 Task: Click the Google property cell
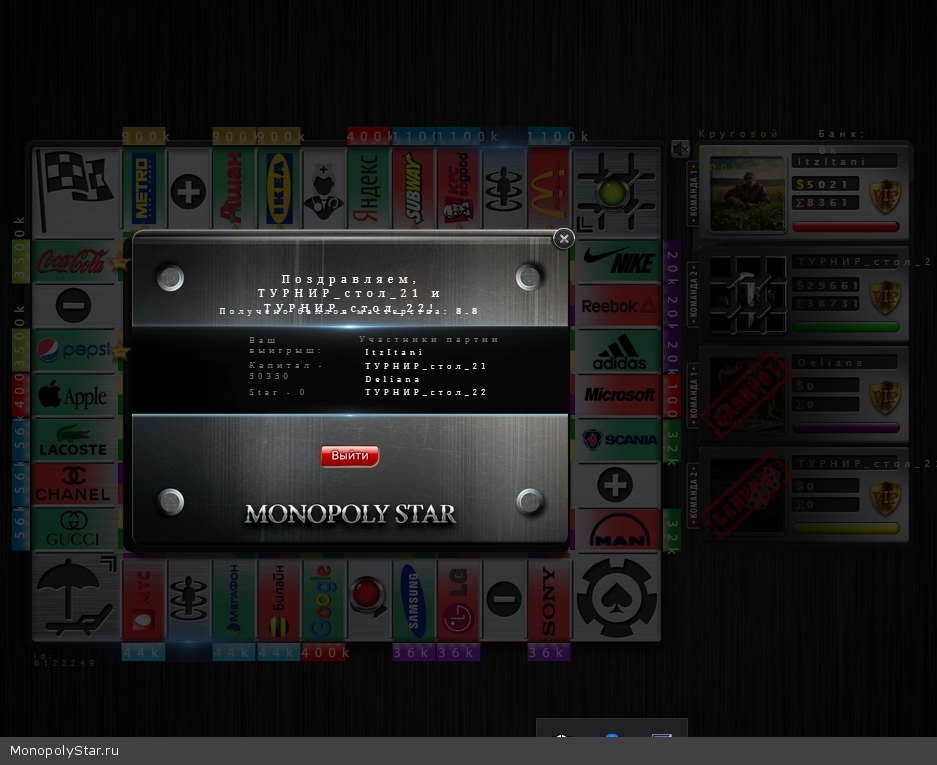coord(323,600)
